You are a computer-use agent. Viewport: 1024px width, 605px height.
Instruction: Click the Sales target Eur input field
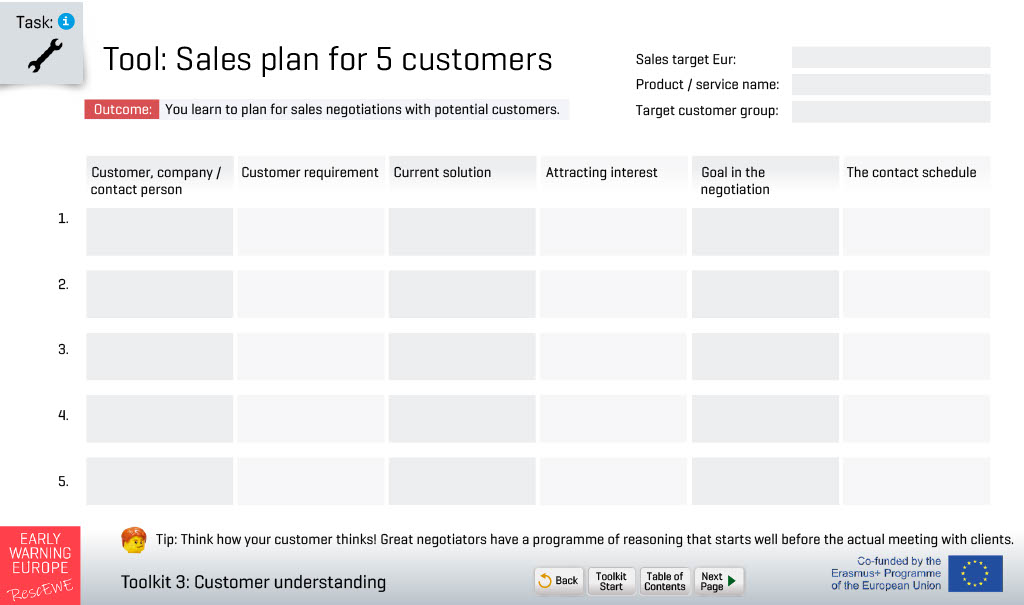(891, 57)
